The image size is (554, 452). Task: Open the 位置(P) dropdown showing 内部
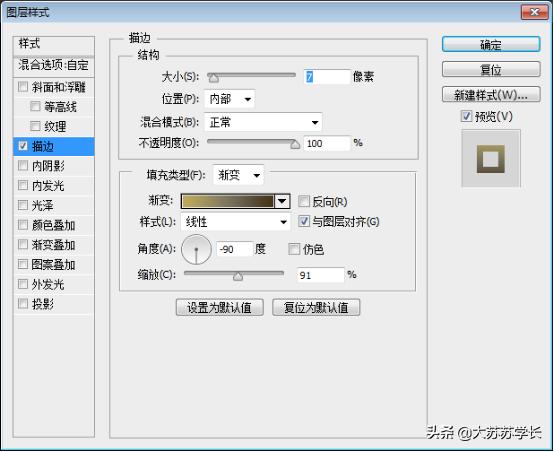click(x=230, y=99)
